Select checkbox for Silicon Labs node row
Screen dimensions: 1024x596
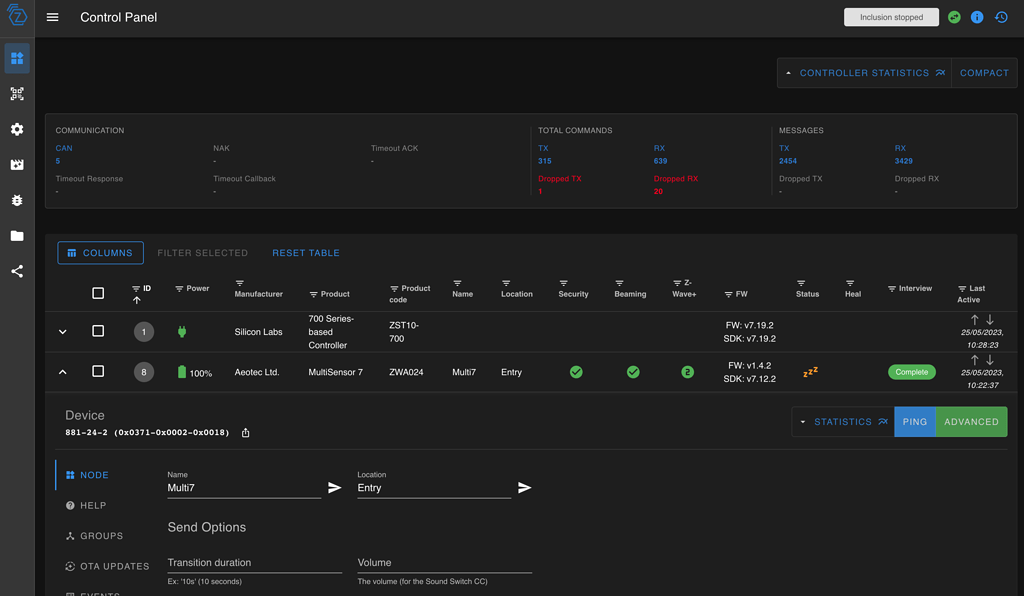(98, 331)
